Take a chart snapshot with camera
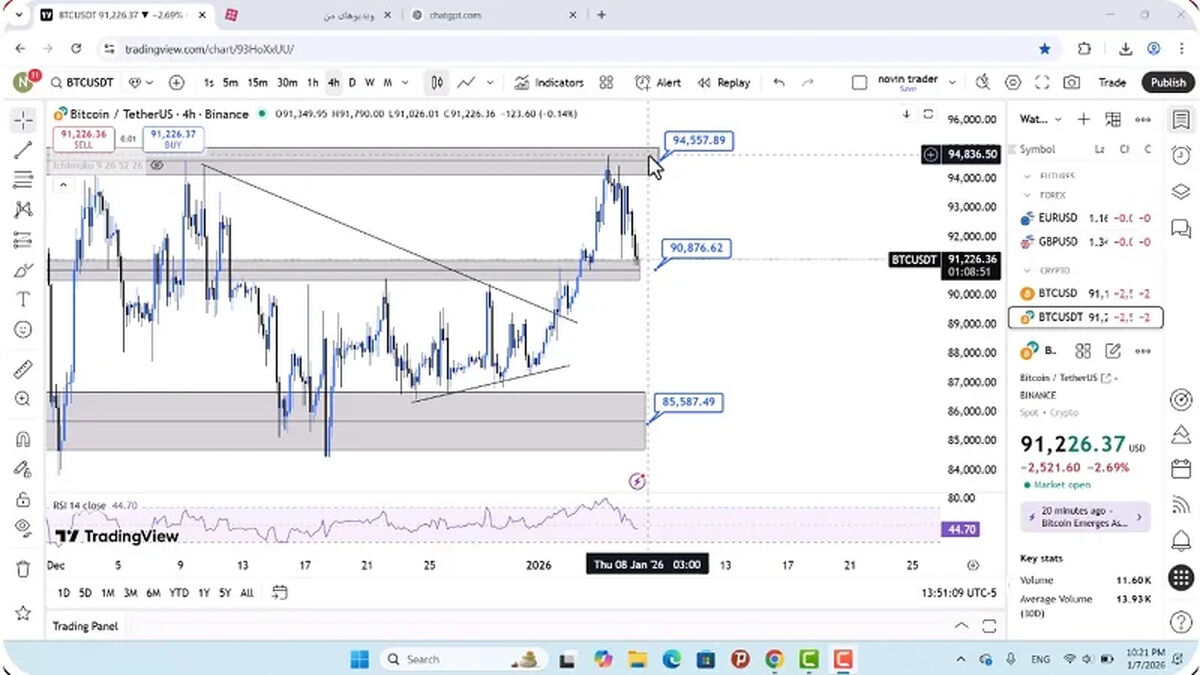The width and height of the screenshot is (1200, 675). pos(1072,83)
